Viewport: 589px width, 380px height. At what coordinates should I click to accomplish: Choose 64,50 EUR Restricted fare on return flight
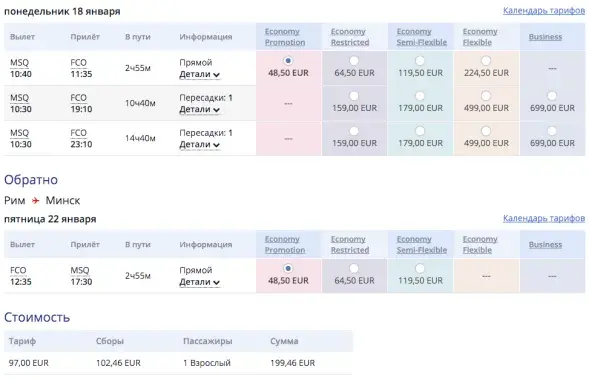pyautogui.click(x=354, y=268)
